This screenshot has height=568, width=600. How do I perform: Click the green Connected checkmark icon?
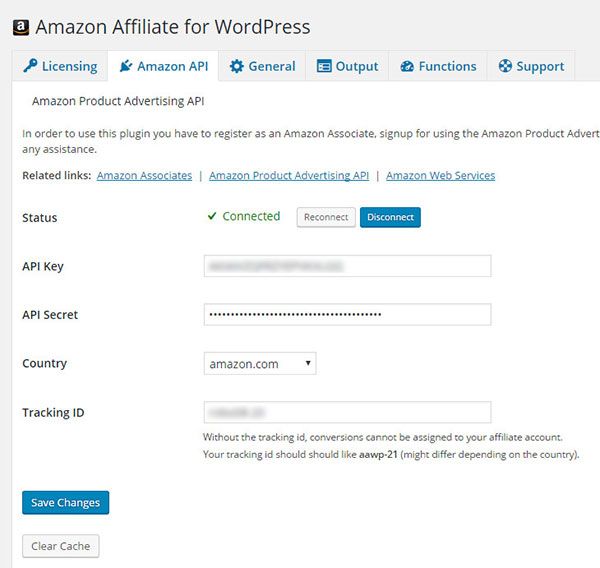[212, 216]
